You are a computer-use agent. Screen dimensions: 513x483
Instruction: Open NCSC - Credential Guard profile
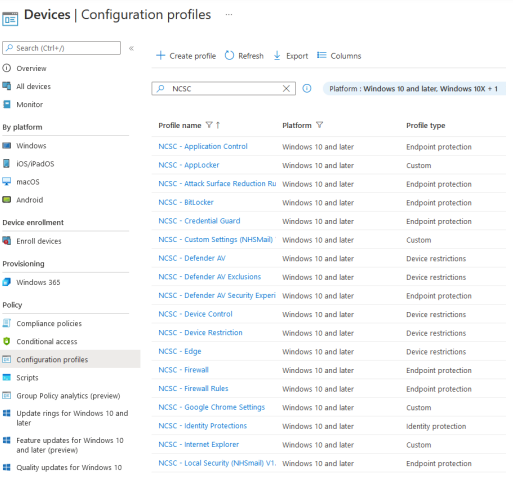coord(199,221)
